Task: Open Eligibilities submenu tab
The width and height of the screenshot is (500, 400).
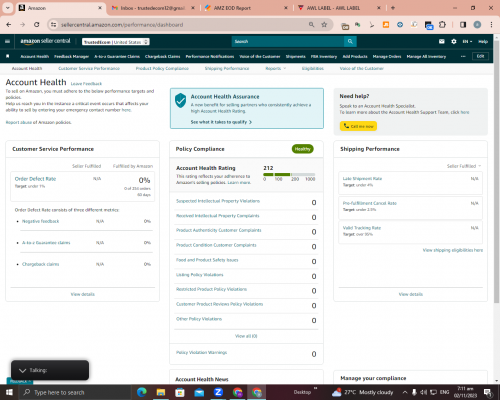Action: click(313, 68)
